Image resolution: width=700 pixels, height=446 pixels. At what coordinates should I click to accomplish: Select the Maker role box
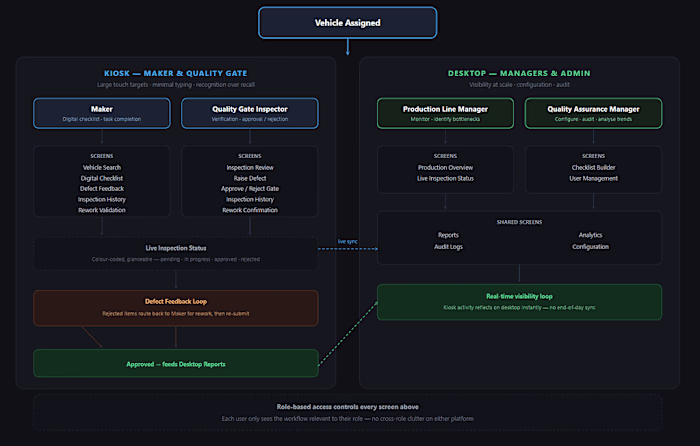tap(102, 113)
